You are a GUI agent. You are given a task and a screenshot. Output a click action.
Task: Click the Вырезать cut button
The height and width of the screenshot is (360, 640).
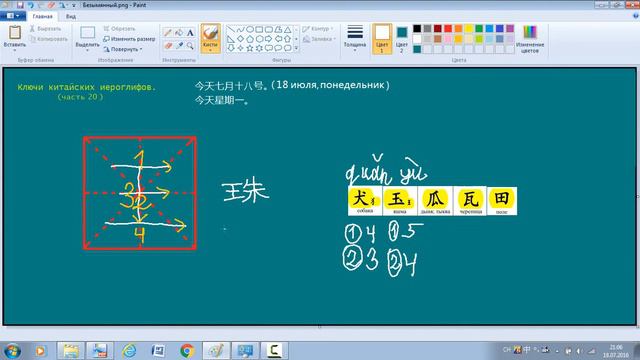tap(45, 29)
